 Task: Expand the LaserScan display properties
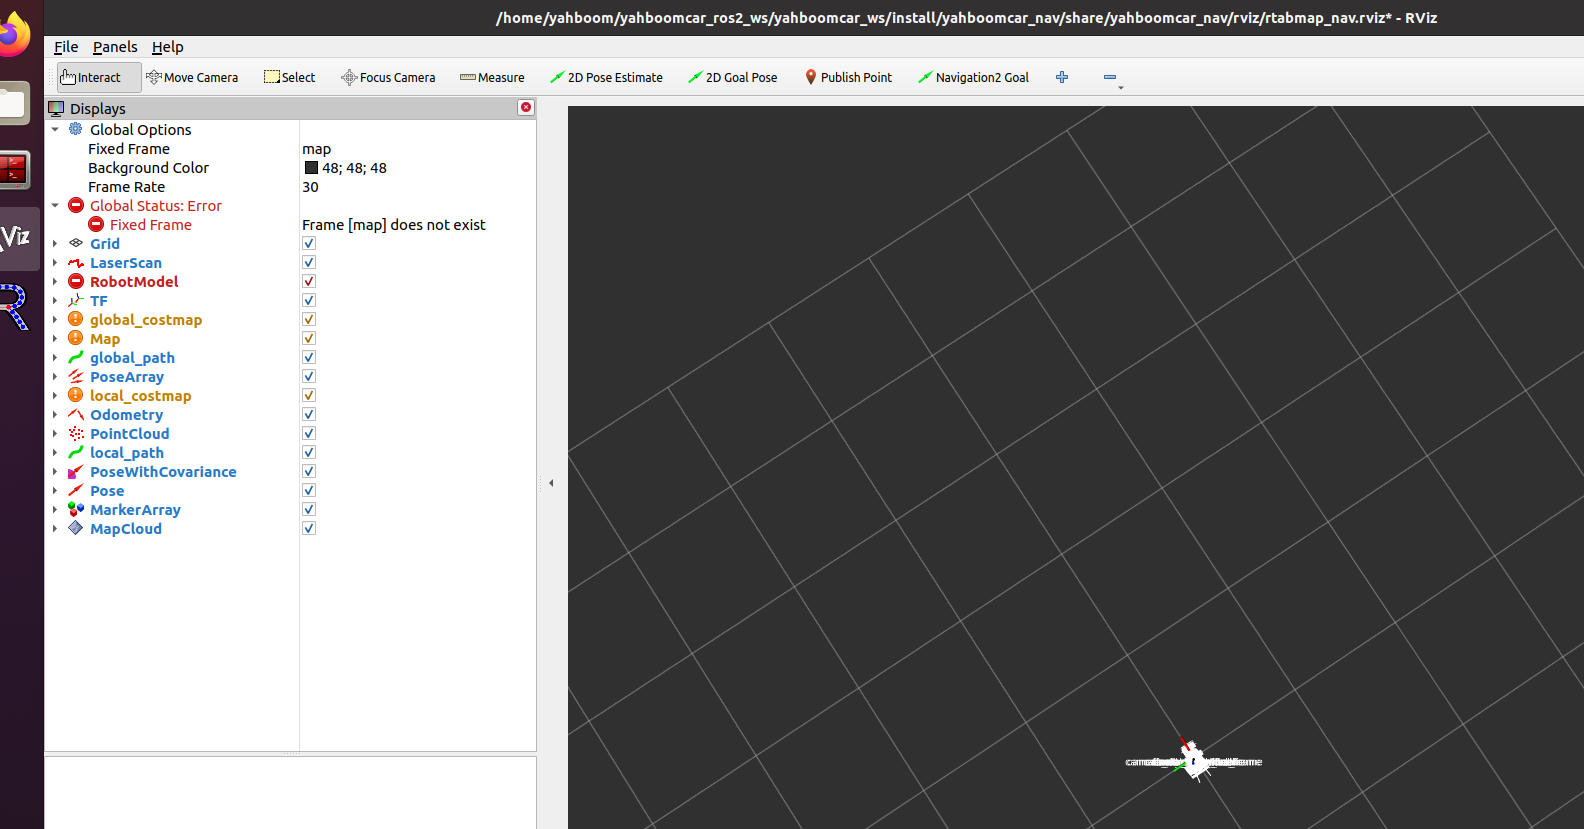[x=55, y=262]
